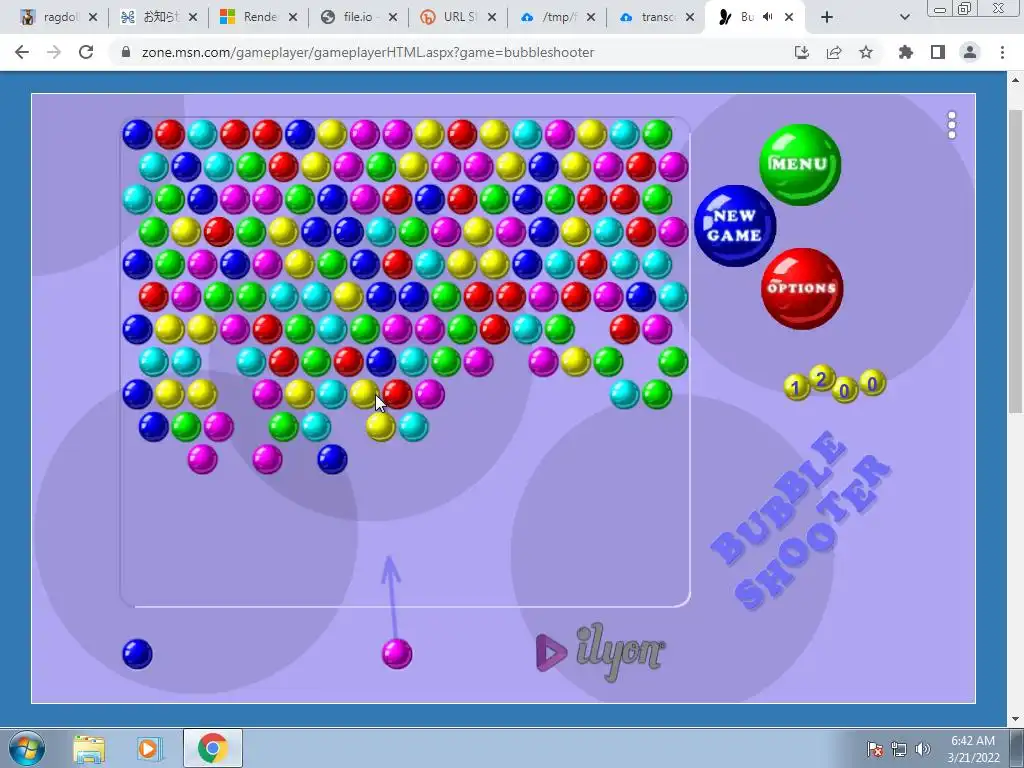Viewport: 1024px width, 768px height.
Task: View site information via the lock icon
Action: [127, 52]
